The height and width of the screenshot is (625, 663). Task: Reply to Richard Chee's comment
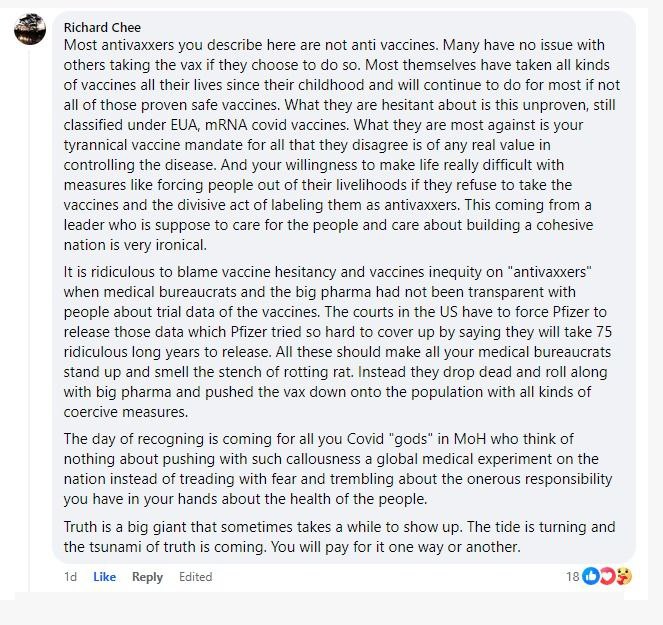[147, 577]
